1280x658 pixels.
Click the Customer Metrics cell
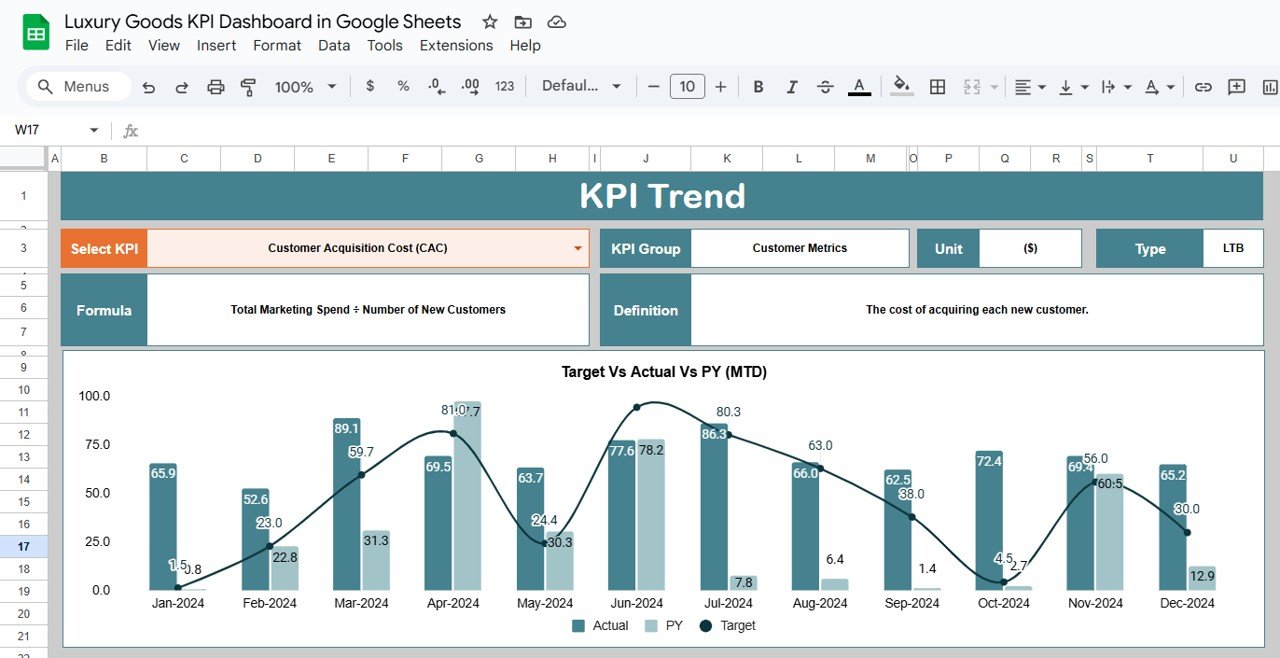tap(800, 248)
